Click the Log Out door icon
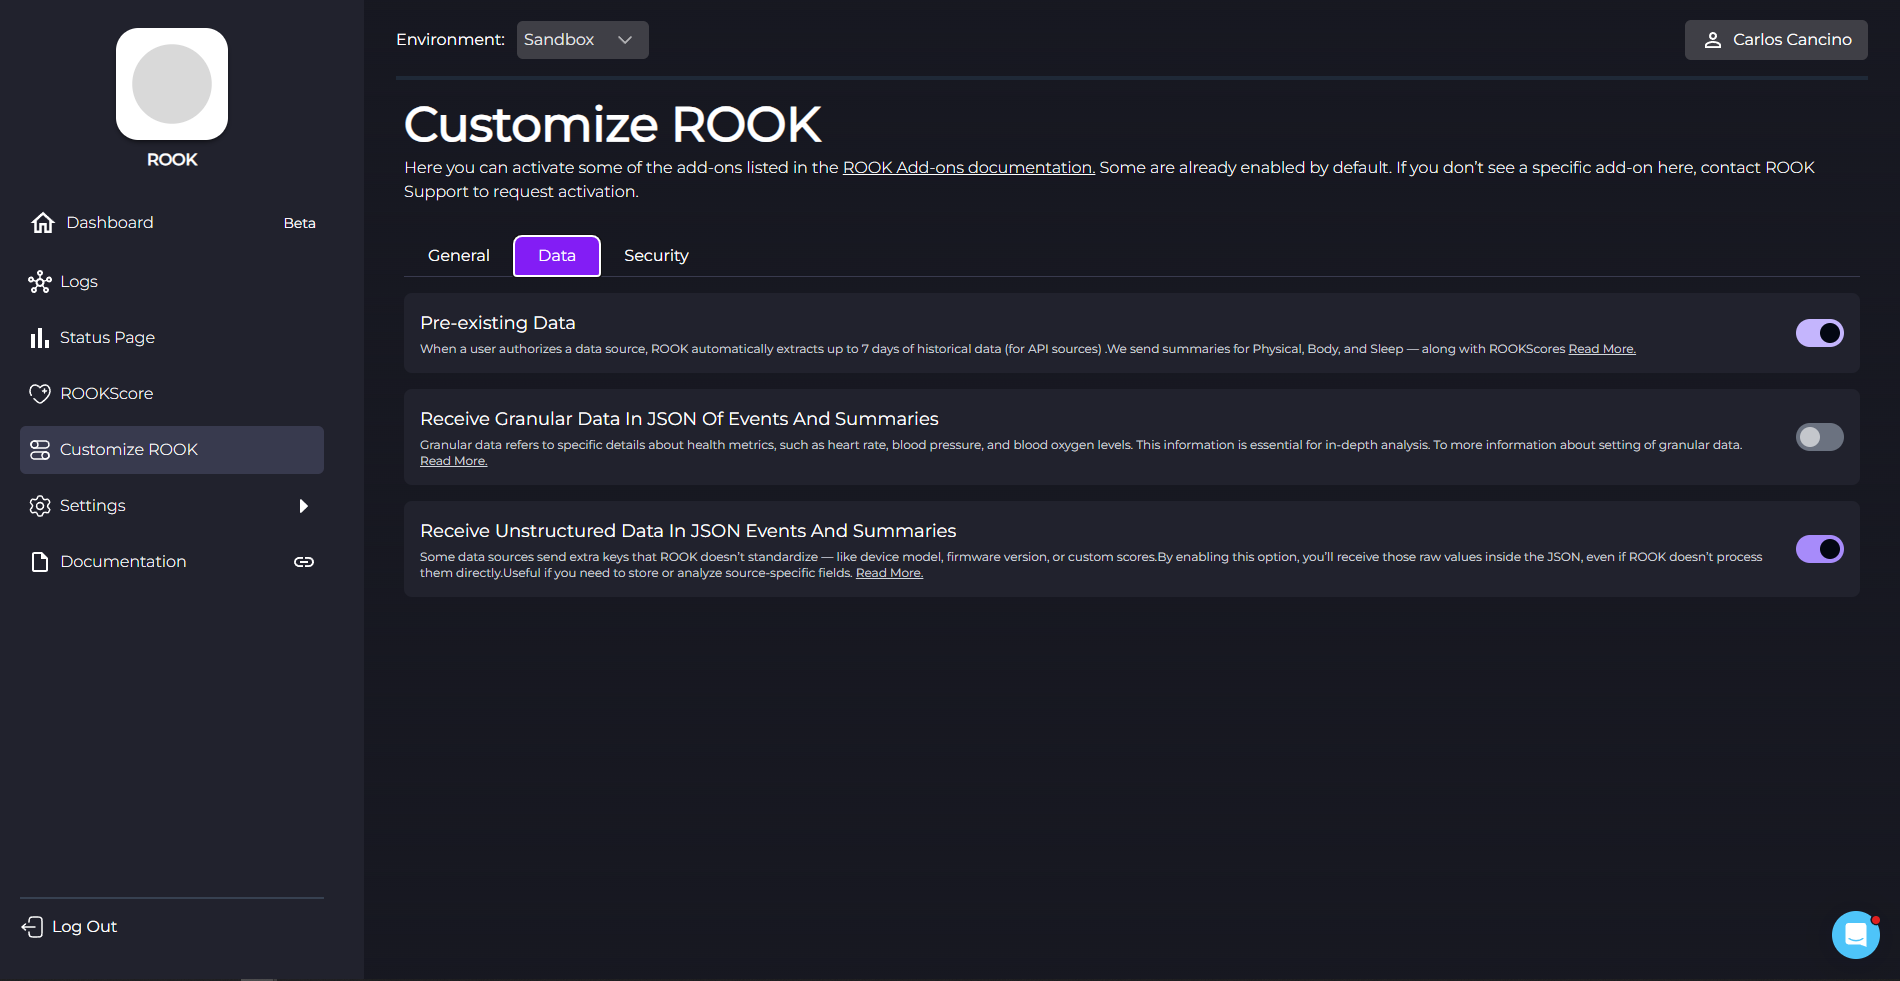The image size is (1900, 981). (x=33, y=927)
